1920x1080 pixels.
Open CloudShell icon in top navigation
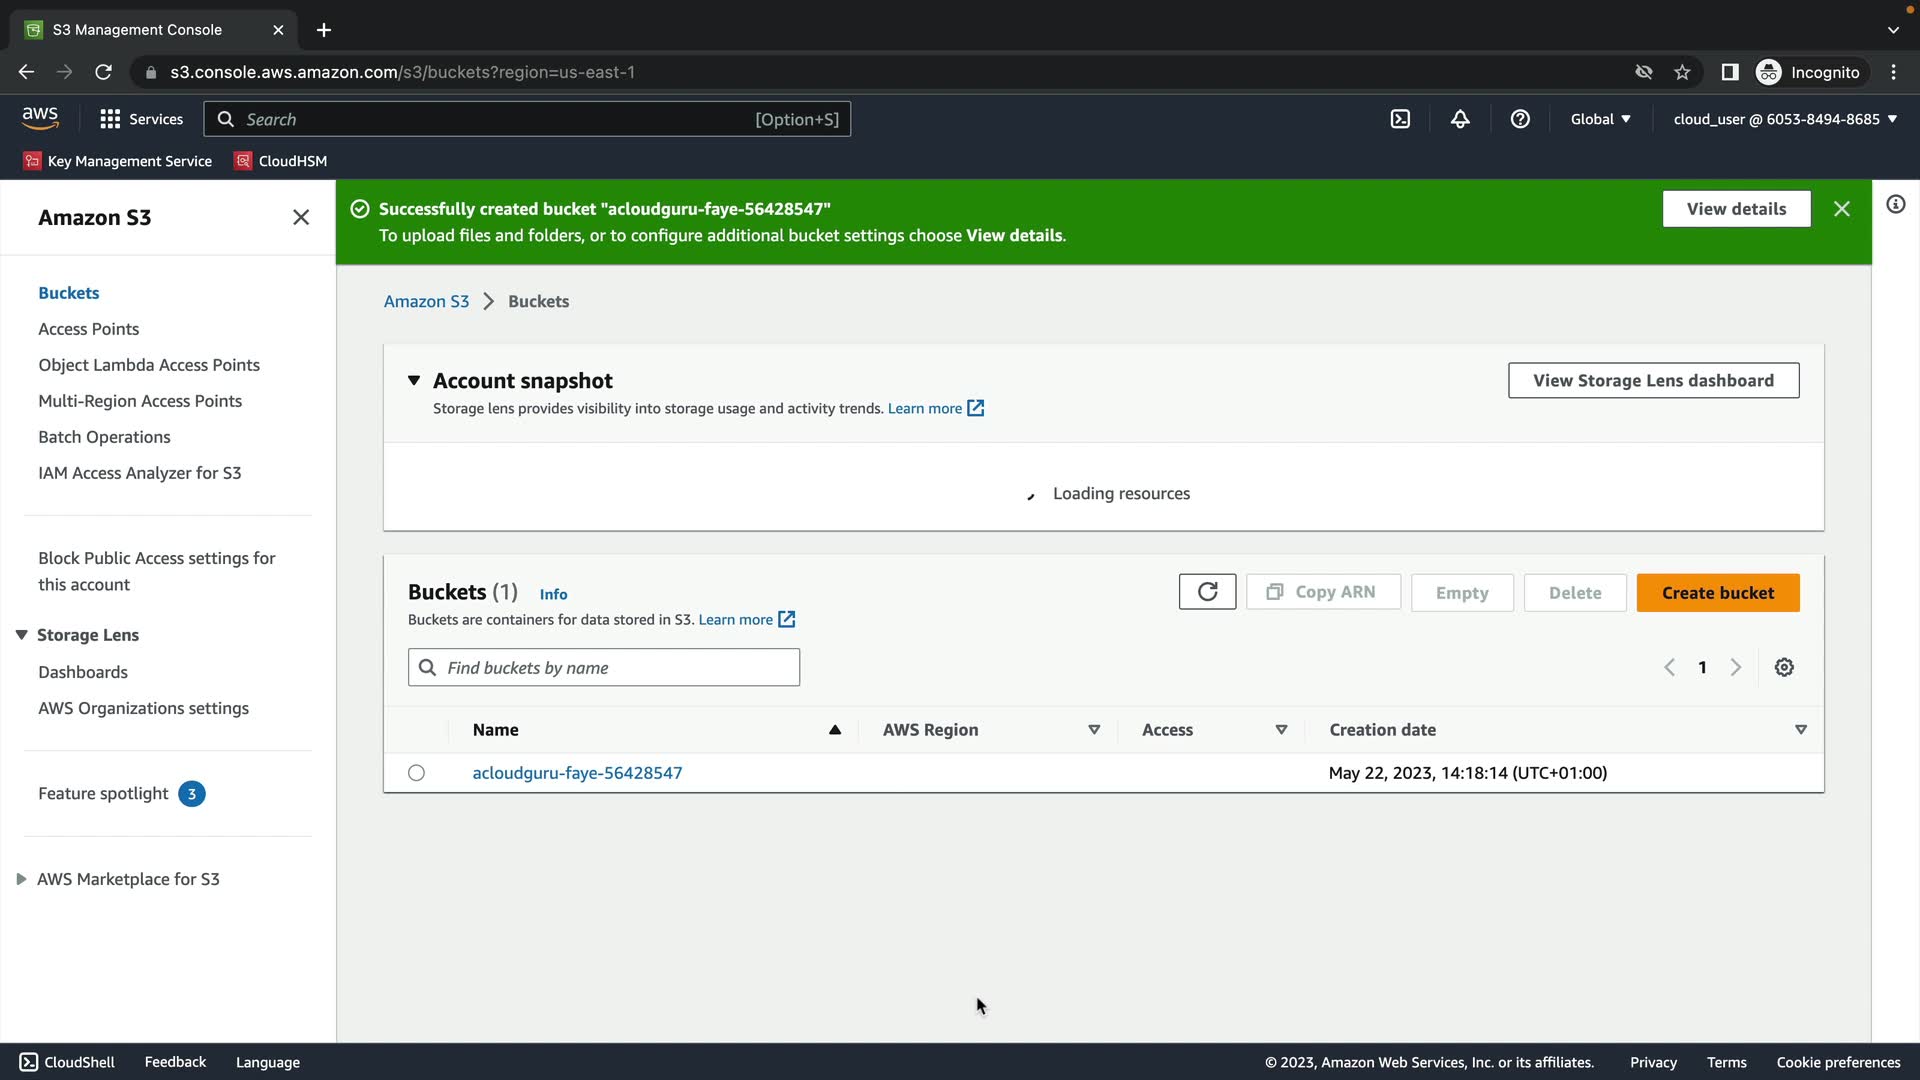[x=1400, y=119]
